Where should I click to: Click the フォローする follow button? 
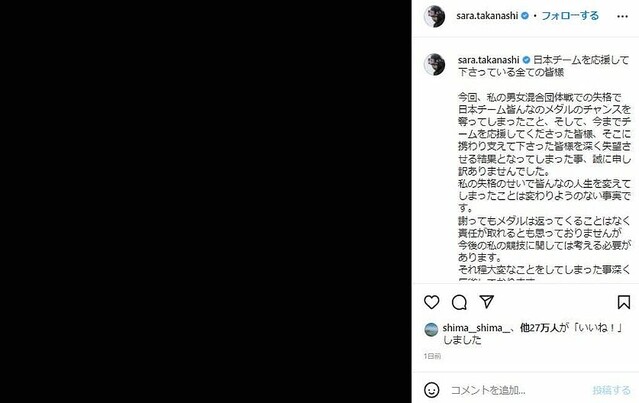pyautogui.click(x=570, y=16)
